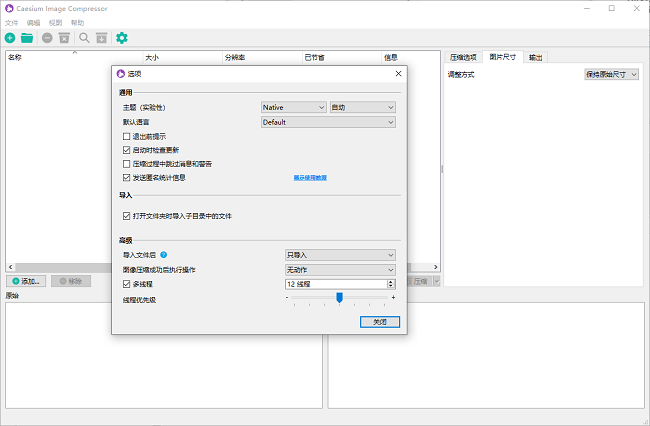The width and height of the screenshot is (650, 426).
Task: Sort by the 分辨率 column header
Action: 262,58
